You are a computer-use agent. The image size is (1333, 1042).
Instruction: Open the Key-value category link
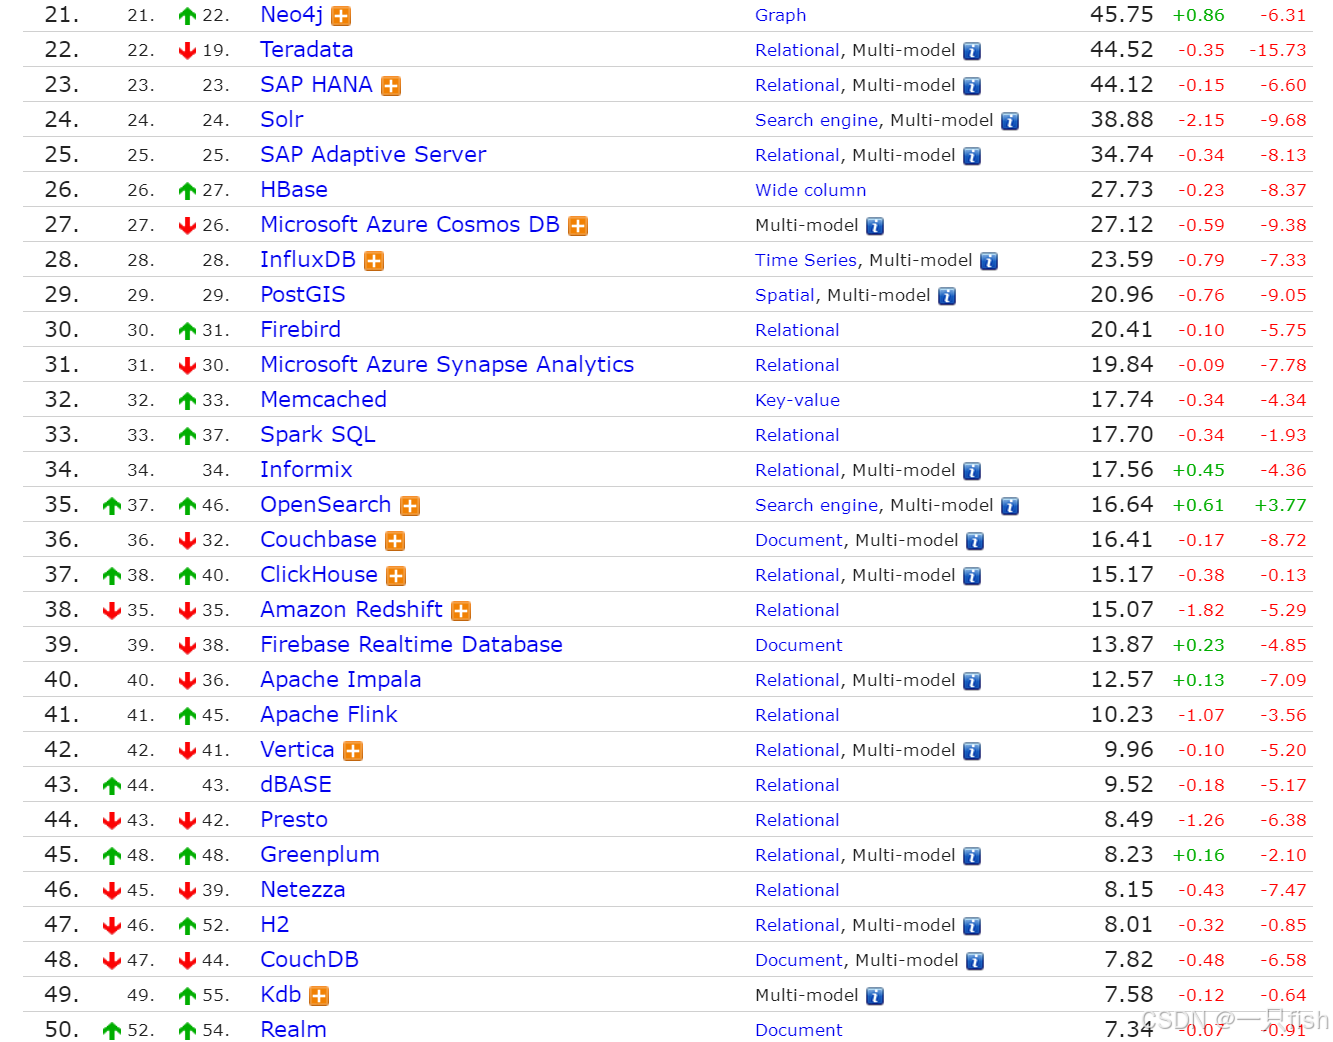tap(797, 400)
